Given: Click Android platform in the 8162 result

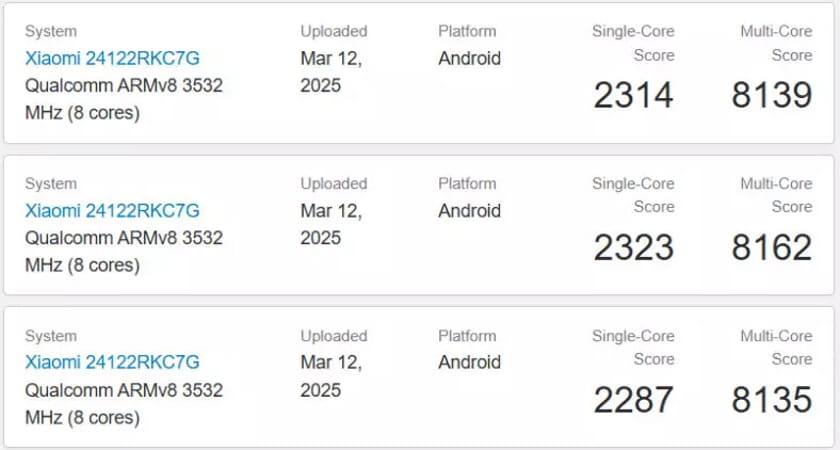Looking at the screenshot, I should tap(469, 211).
